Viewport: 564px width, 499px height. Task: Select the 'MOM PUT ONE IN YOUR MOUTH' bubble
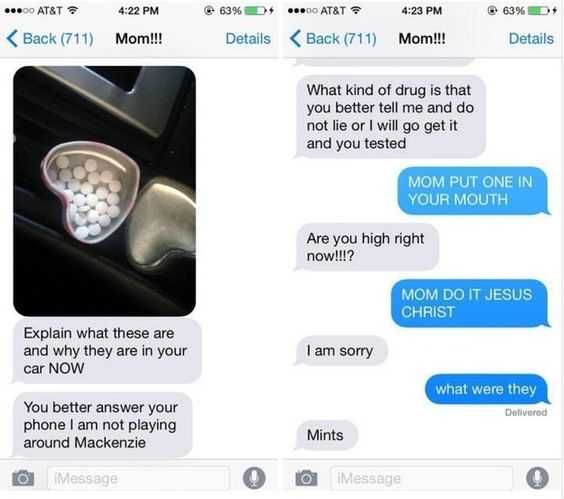[x=473, y=191]
